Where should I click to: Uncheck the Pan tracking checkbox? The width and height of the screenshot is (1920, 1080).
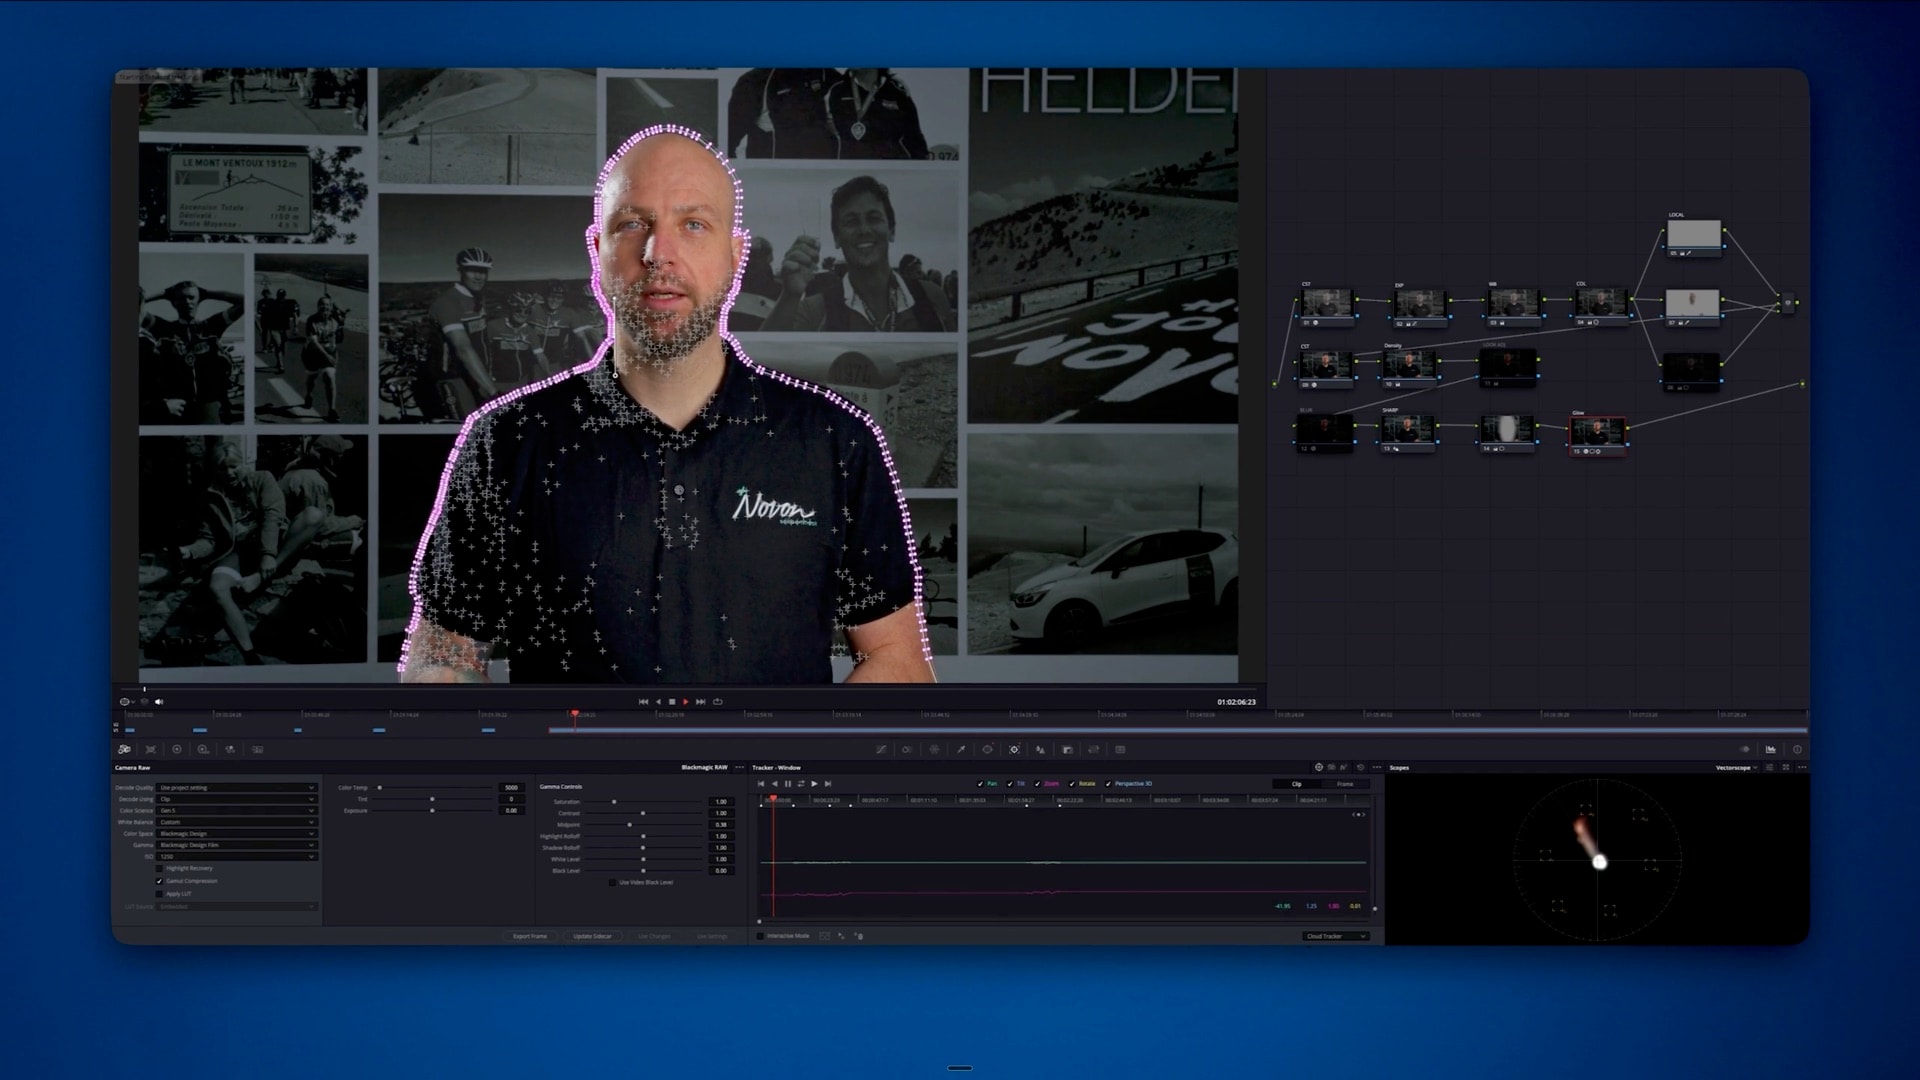click(x=980, y=784)
